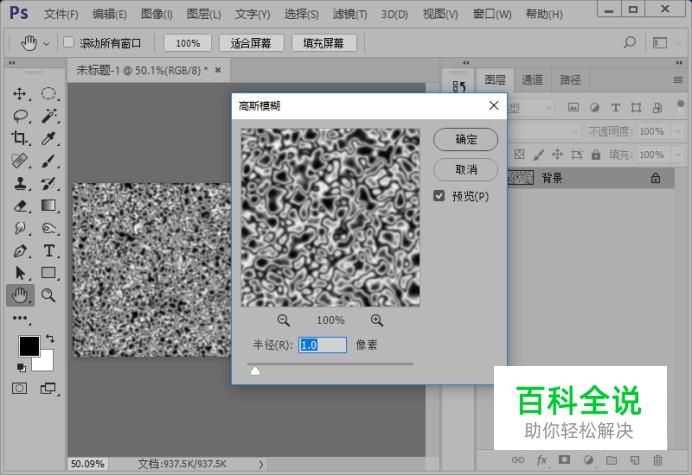Toggle lock position icon

[557, 155]
